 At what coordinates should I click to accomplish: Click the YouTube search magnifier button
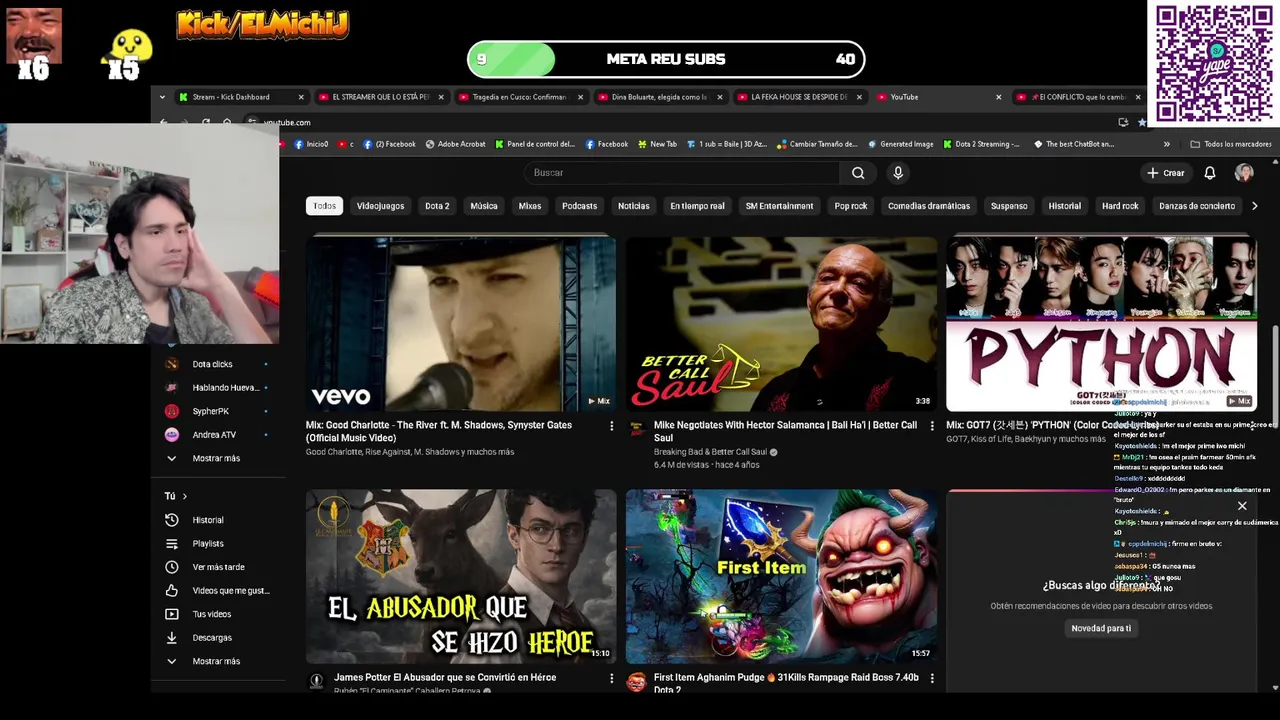coord(858,173)
